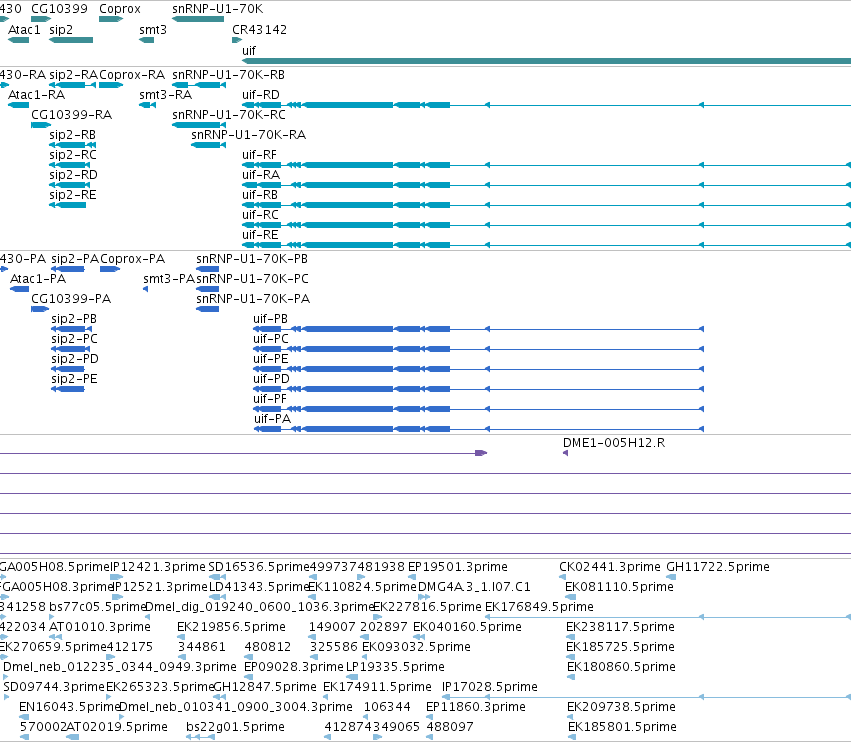Click the smt3-PA protein label
The height and width of the screenshot is (742, 851).
[x=169, y=278]
